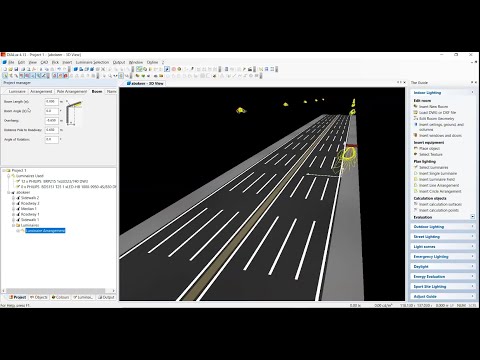This screenshot has width=480, height=360.
Task: Click the Insert calculation surfaces link
Action: click(x=440, y=204)
